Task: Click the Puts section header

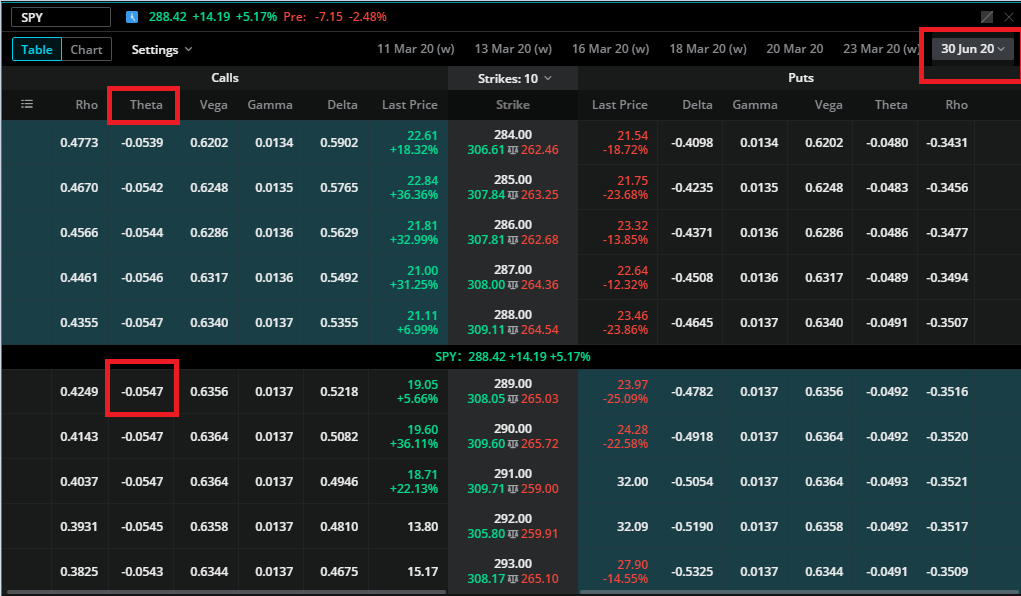Action: point(800,78)
